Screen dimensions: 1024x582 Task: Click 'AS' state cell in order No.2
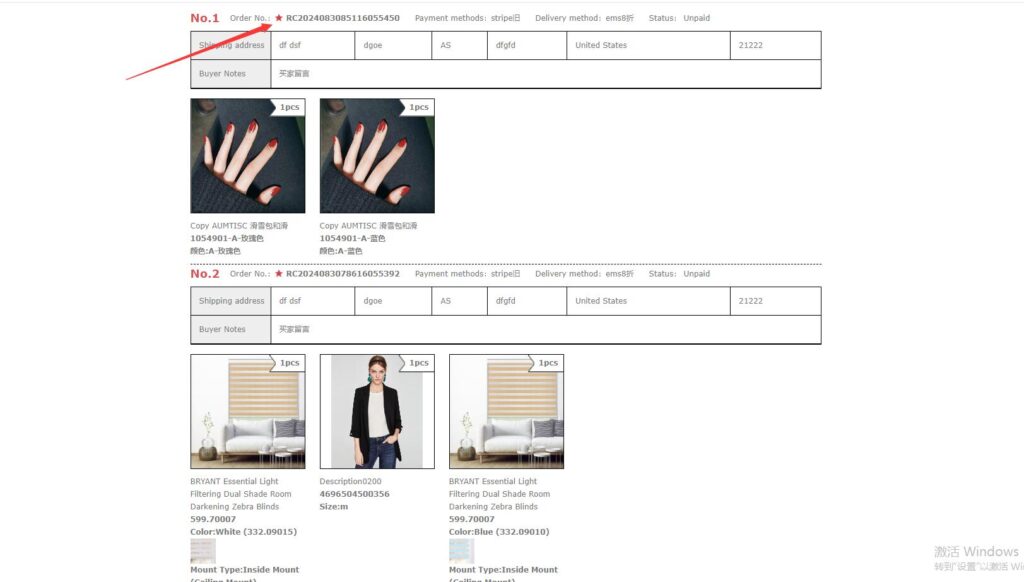pyautogui.click(x=459, y=301)
